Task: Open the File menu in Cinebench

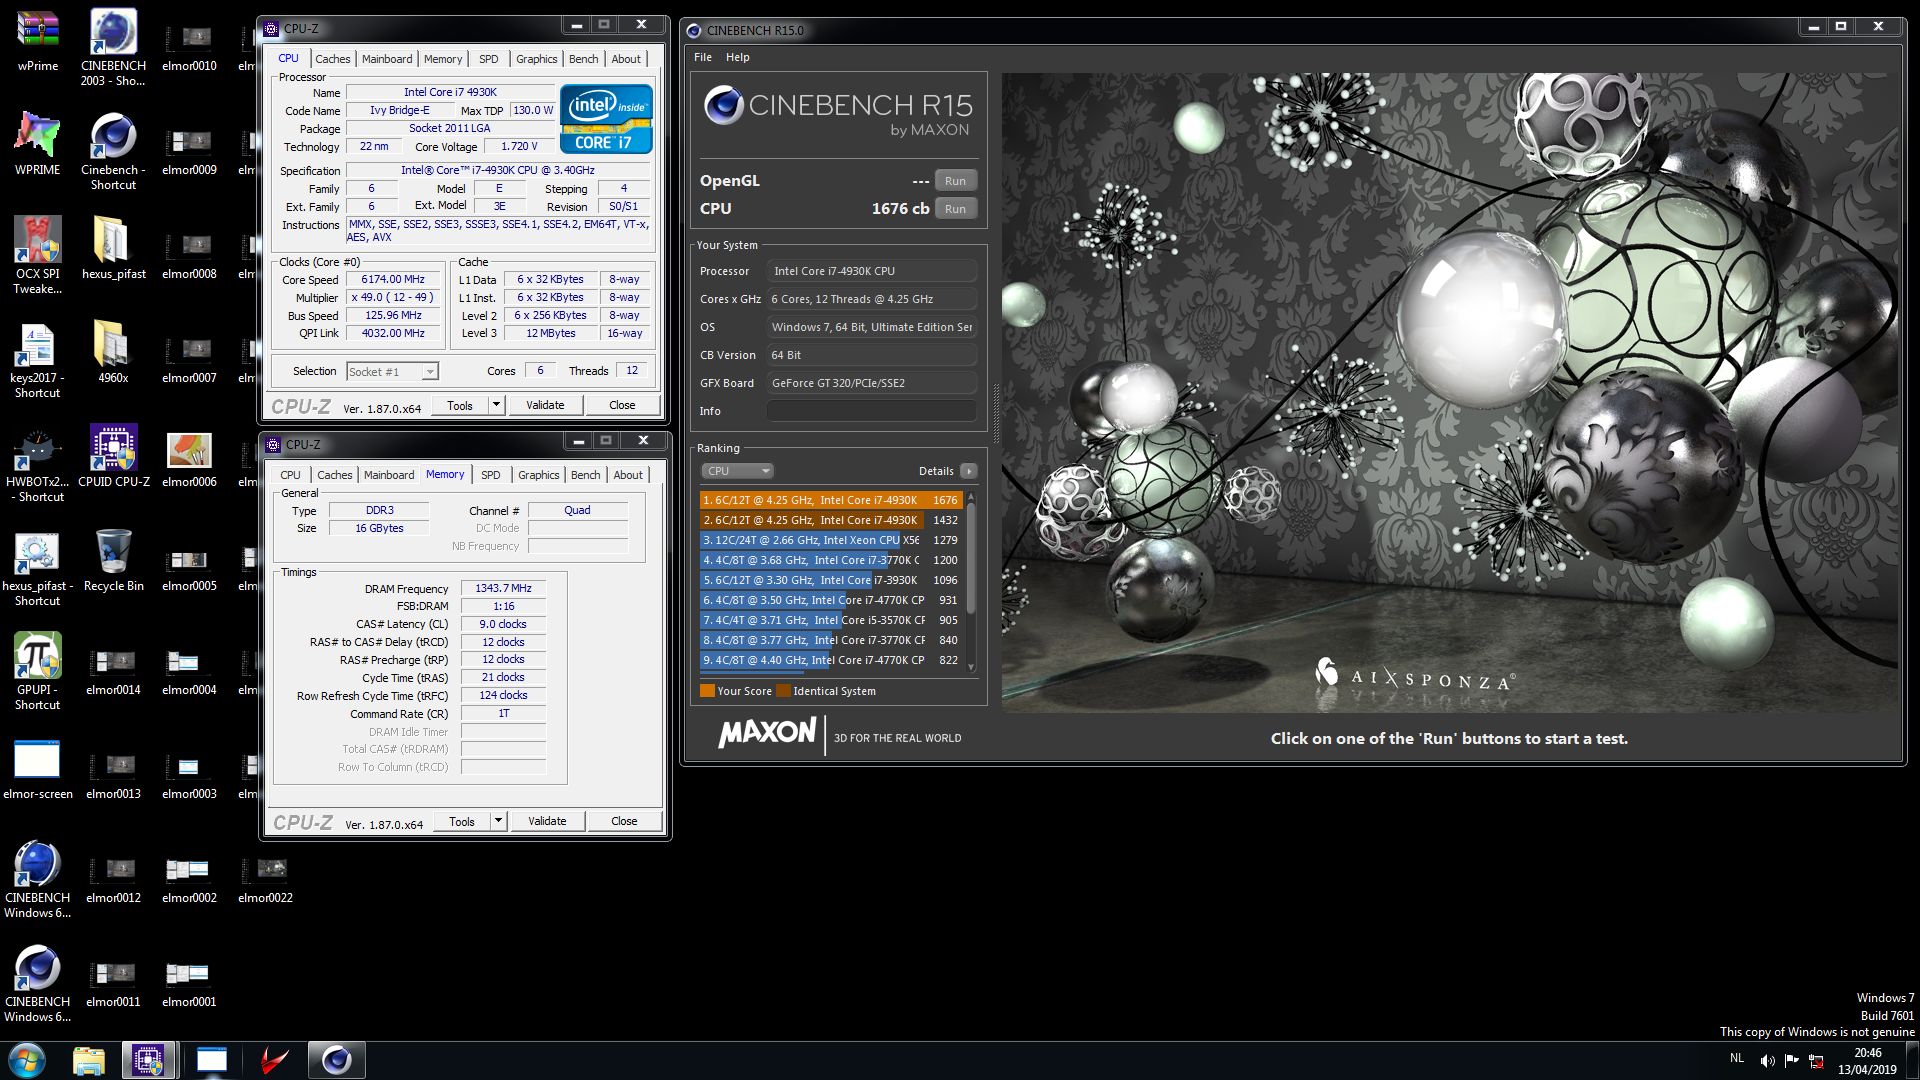Action: tap(703, 57)
